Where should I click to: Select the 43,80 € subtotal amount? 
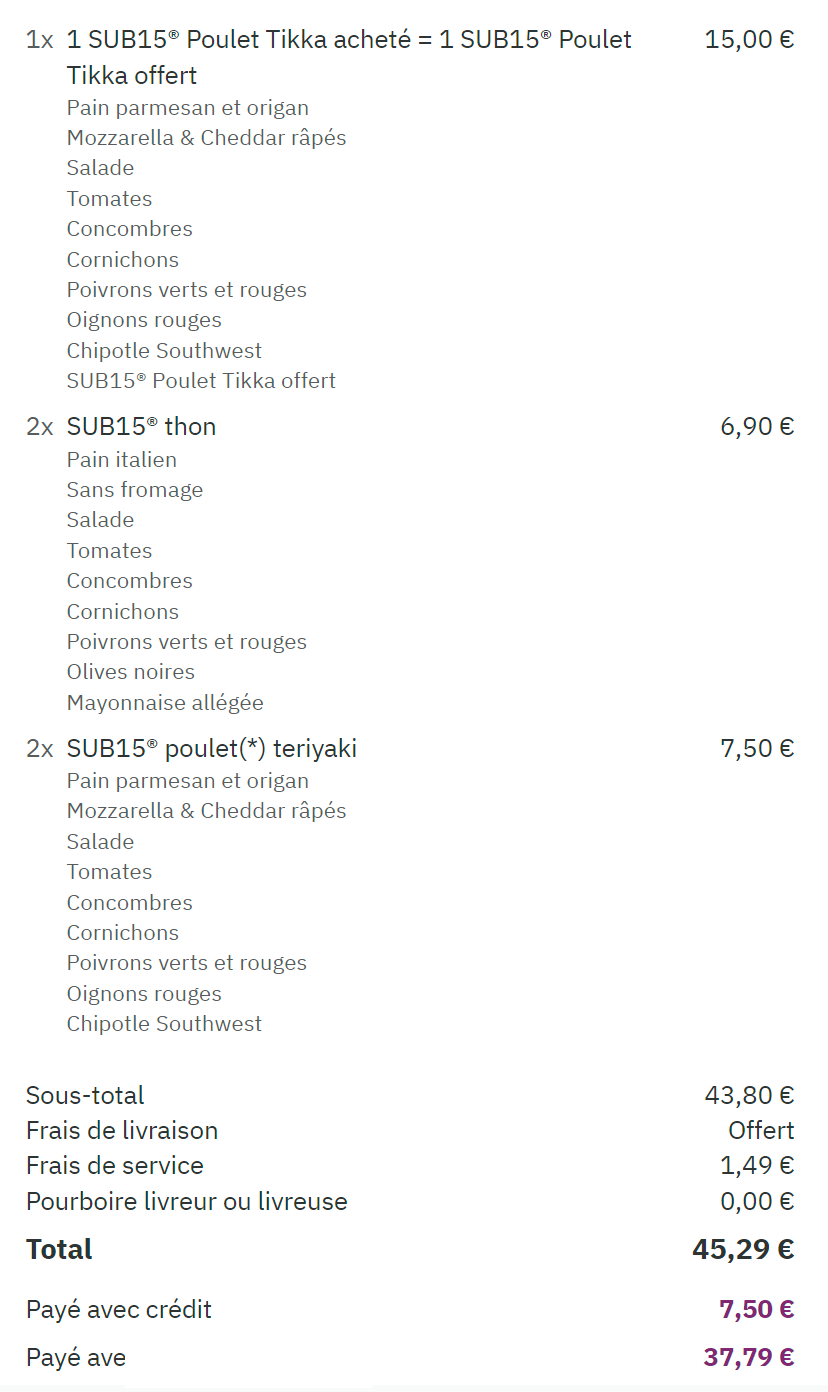tap(749, 1096)
